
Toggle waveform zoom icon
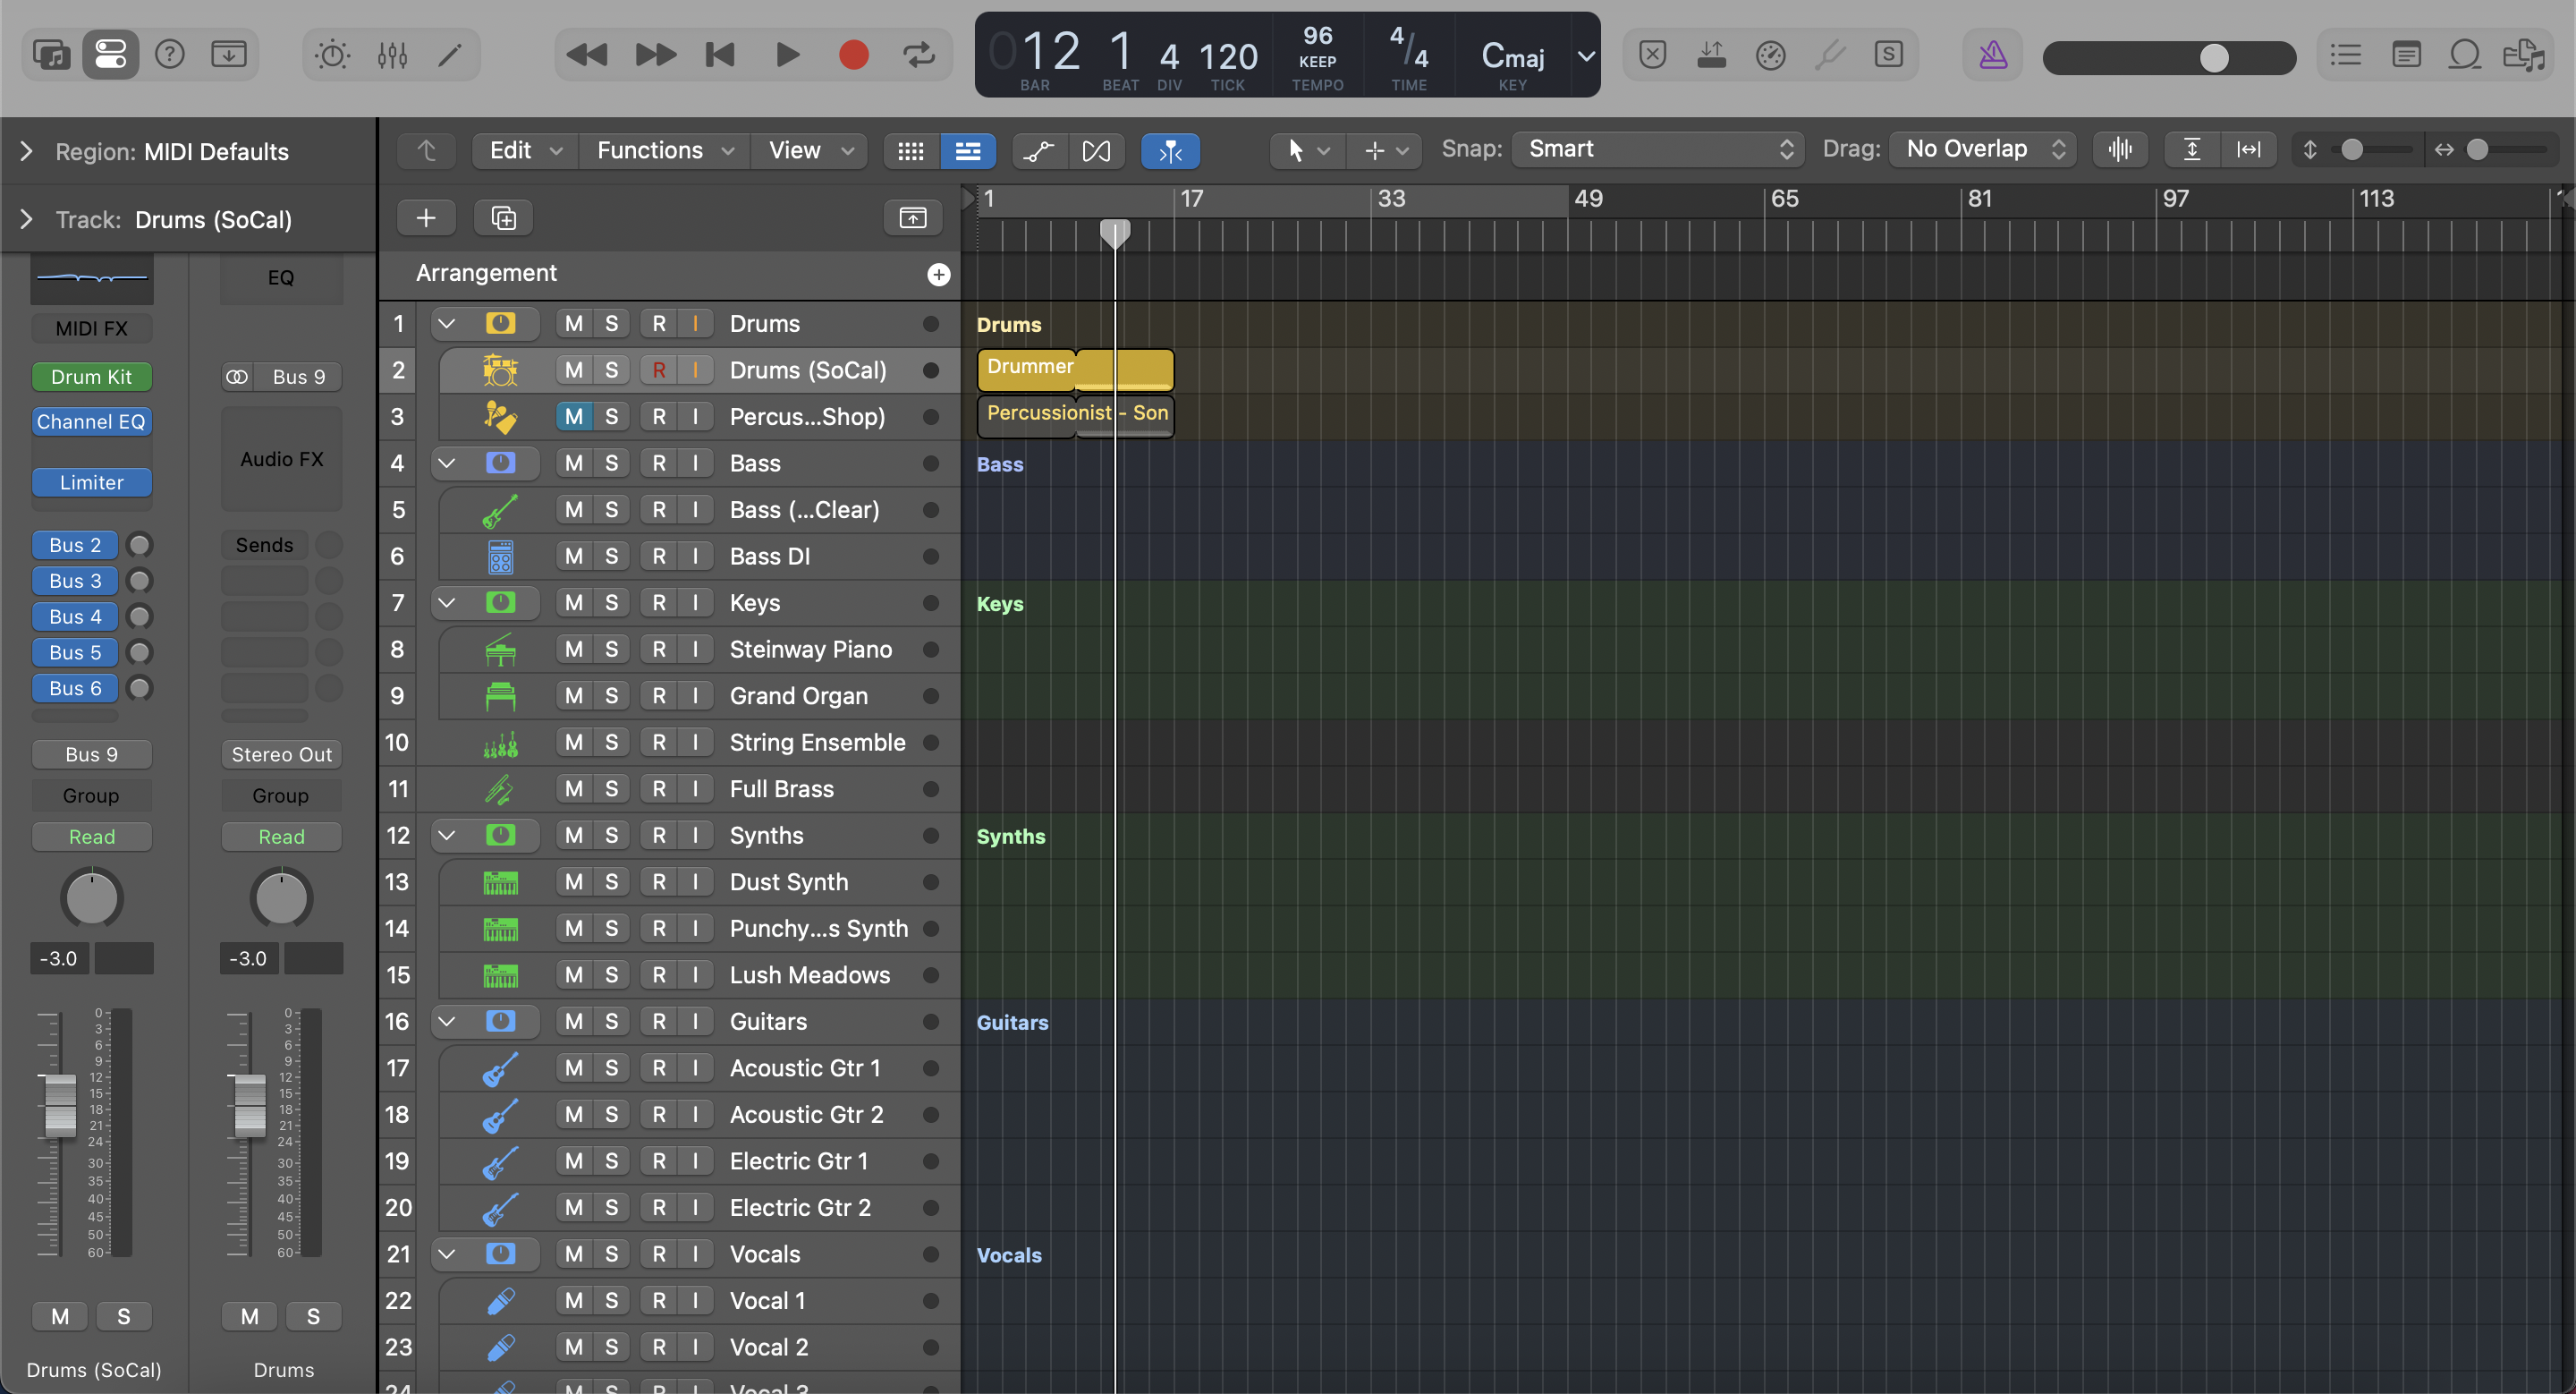click(2120, 150)
